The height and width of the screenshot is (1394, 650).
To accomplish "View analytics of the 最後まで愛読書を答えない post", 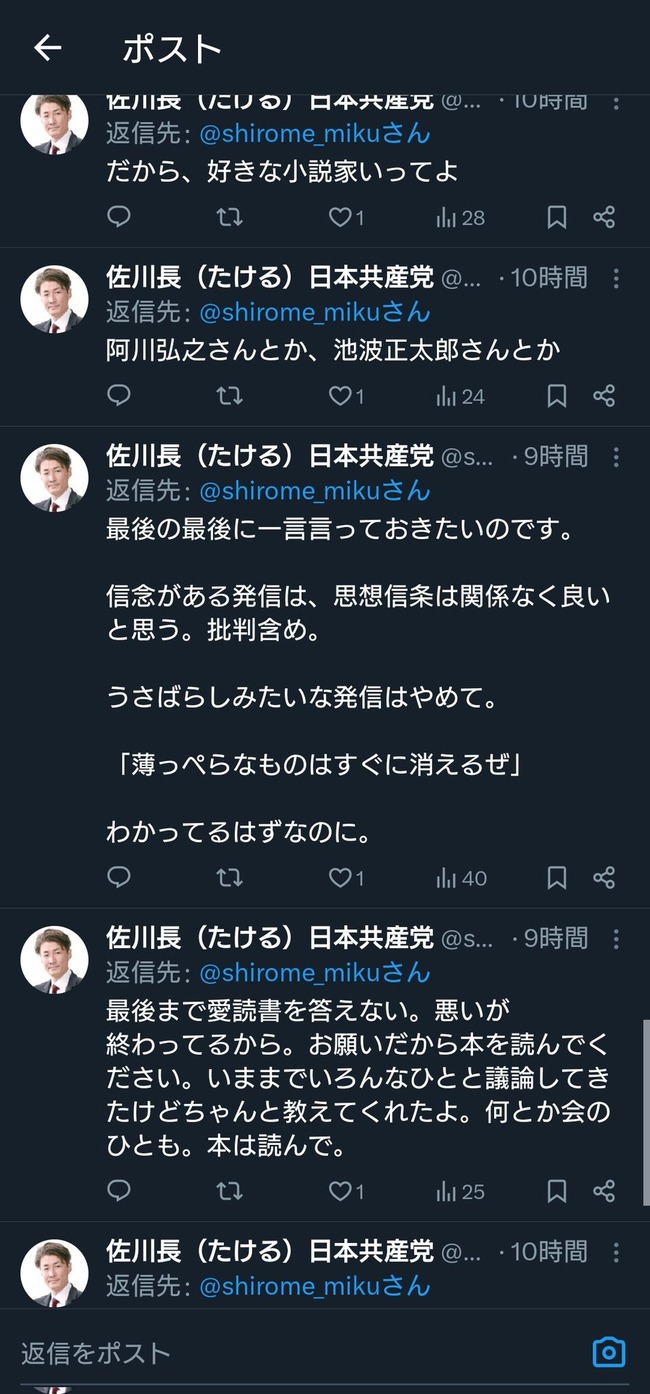I will coord(460,1191).
